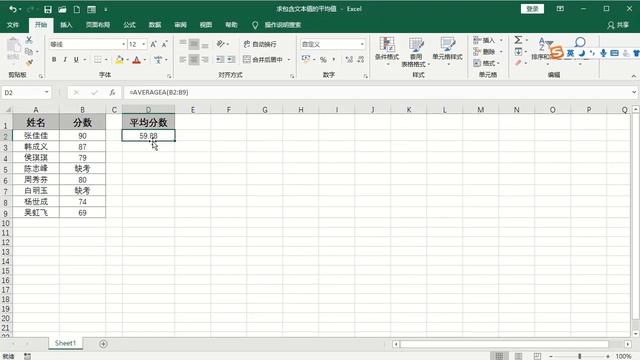
Task: Open Merge and Center dropdown arrow
Action: (289, 60)
